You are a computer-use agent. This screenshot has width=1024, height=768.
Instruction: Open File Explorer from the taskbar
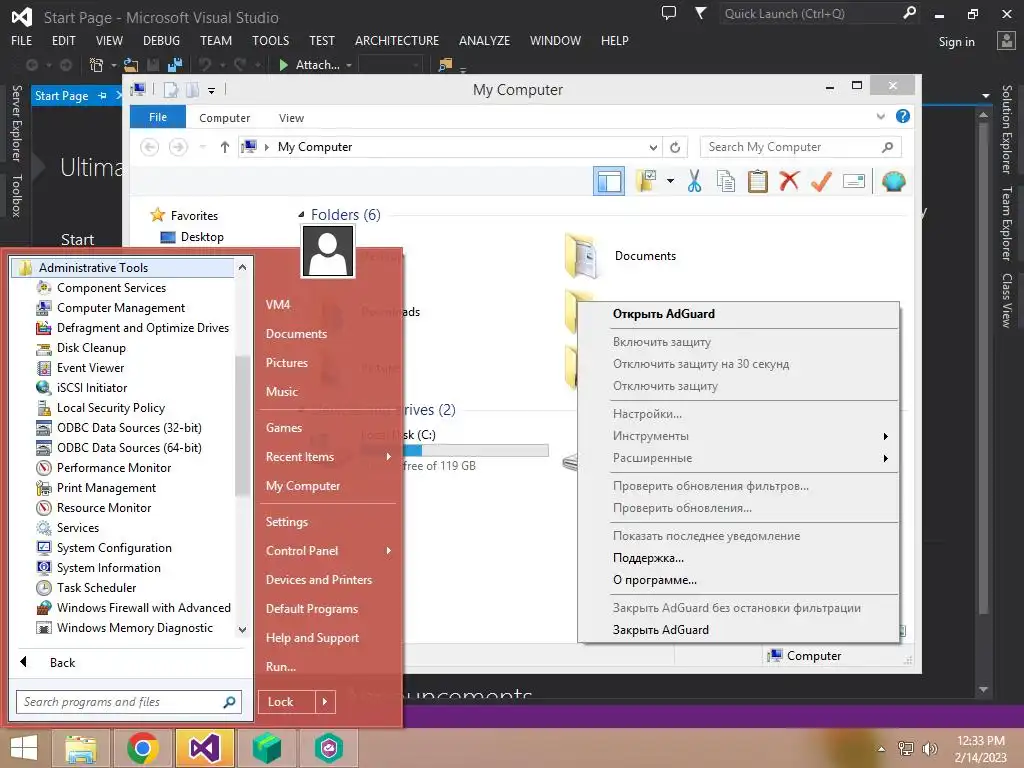[x=80, y=748]
